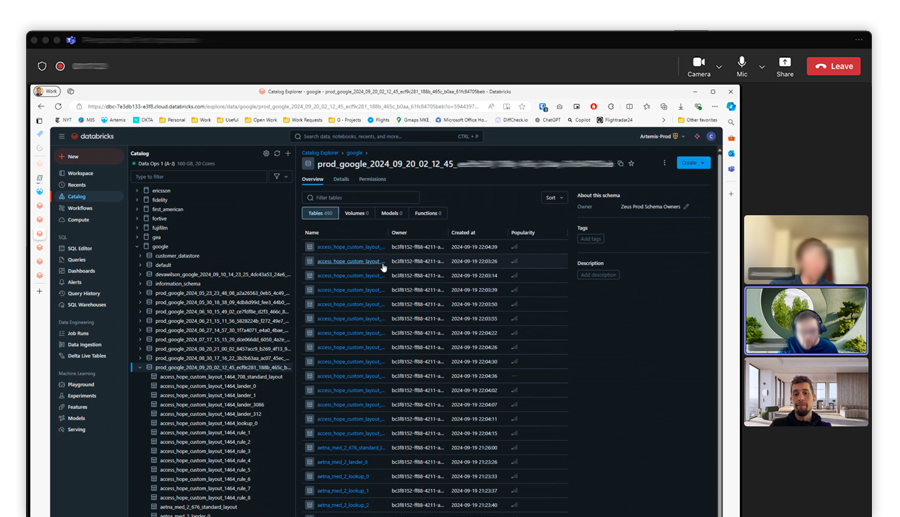Open Job Runs under Data Engineering

click(78, 333)
